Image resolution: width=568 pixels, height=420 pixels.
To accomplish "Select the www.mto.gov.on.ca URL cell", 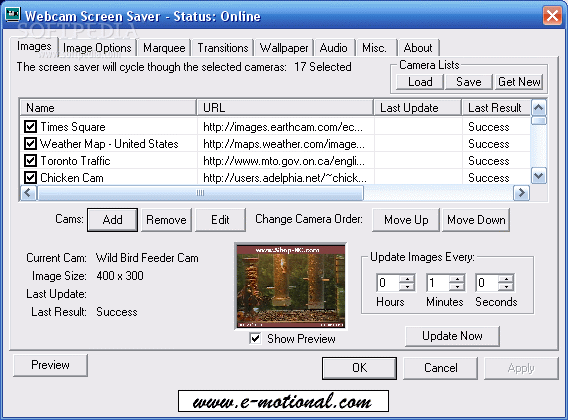I will pos(284,161).
